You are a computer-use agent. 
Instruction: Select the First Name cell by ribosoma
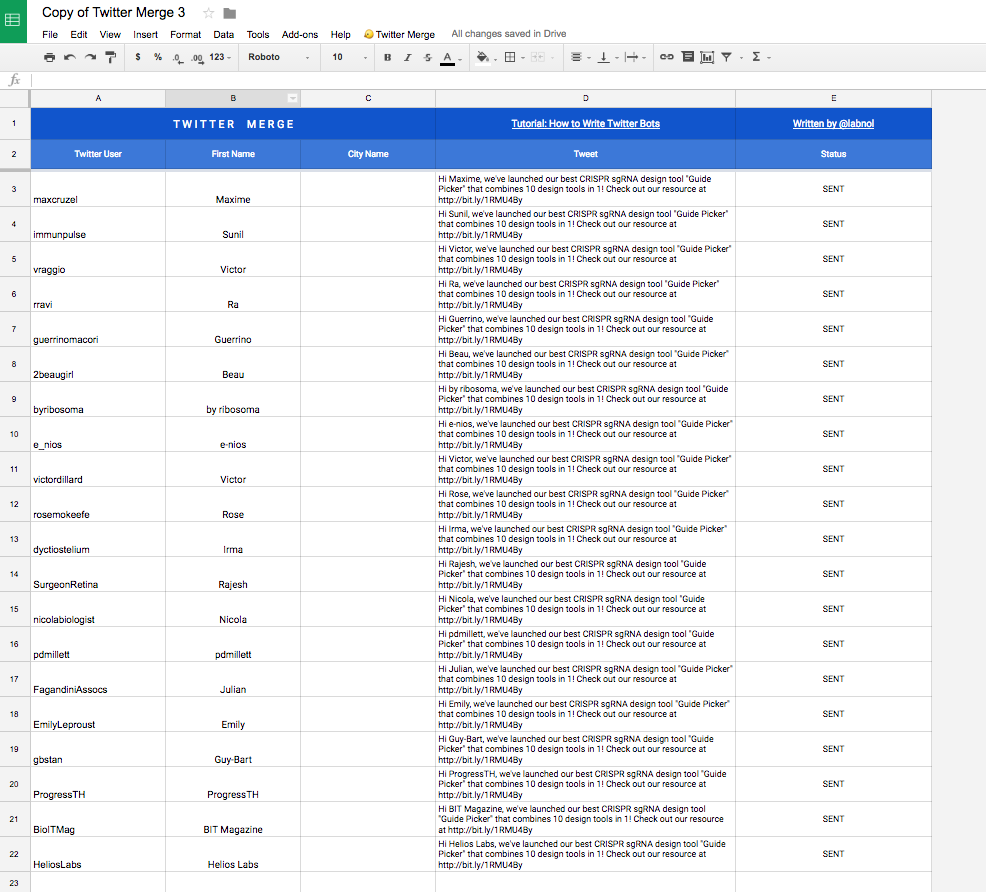[233, 399]
